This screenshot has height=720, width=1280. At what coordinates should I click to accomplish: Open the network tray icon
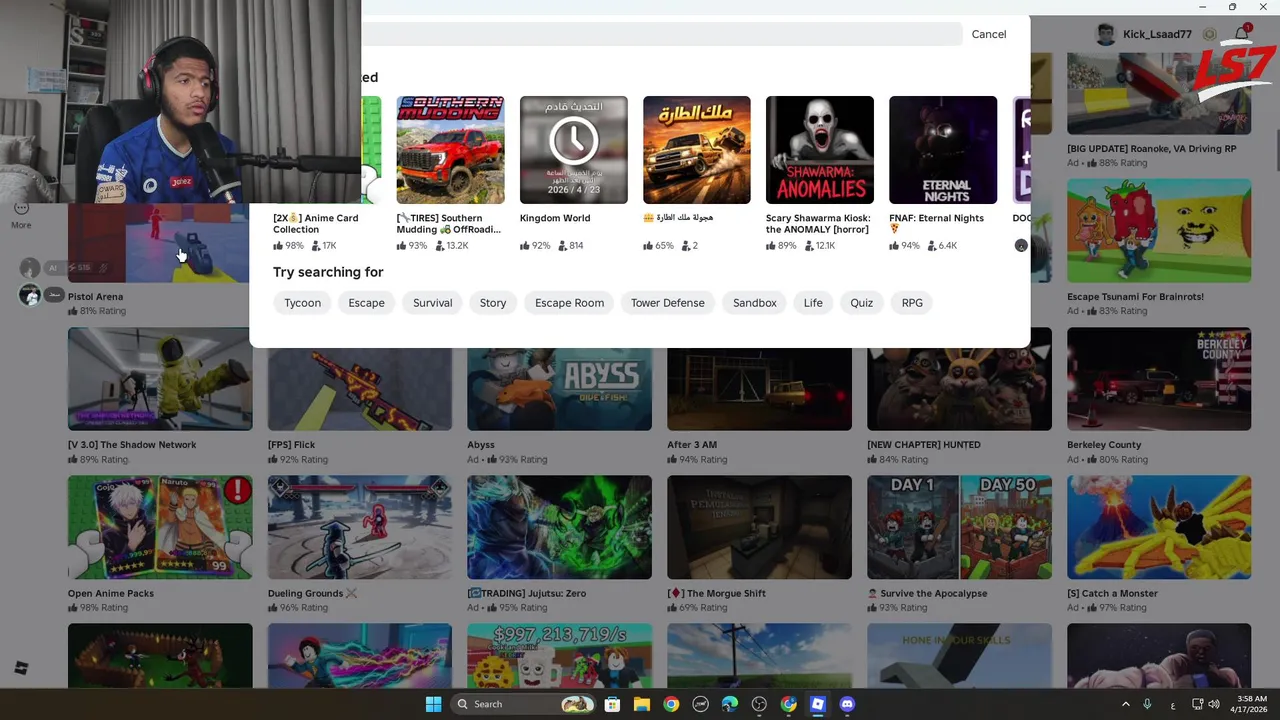[x=1198, y=704]
